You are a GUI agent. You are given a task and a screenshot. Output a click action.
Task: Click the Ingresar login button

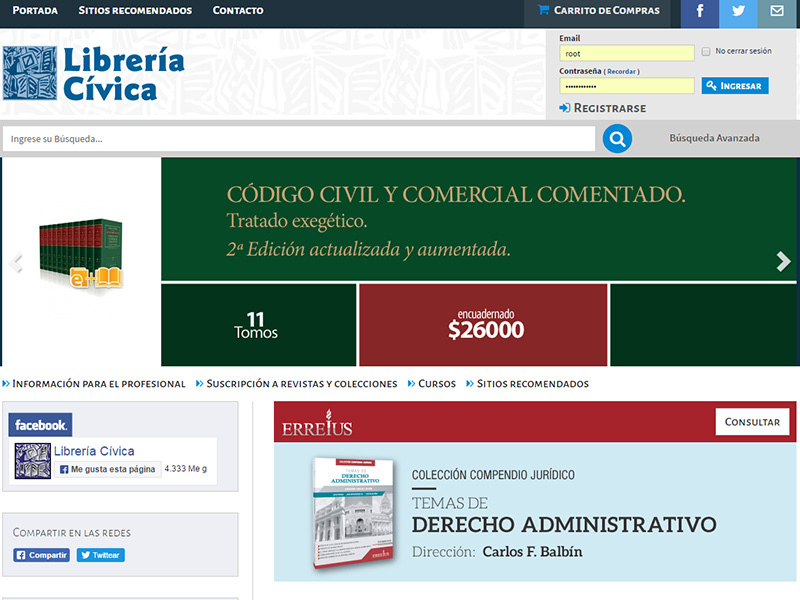click(x=735, y=86)
